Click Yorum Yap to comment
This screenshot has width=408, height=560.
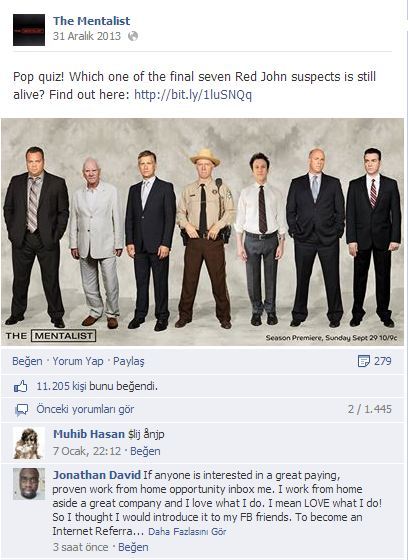(x=78, y=361)
